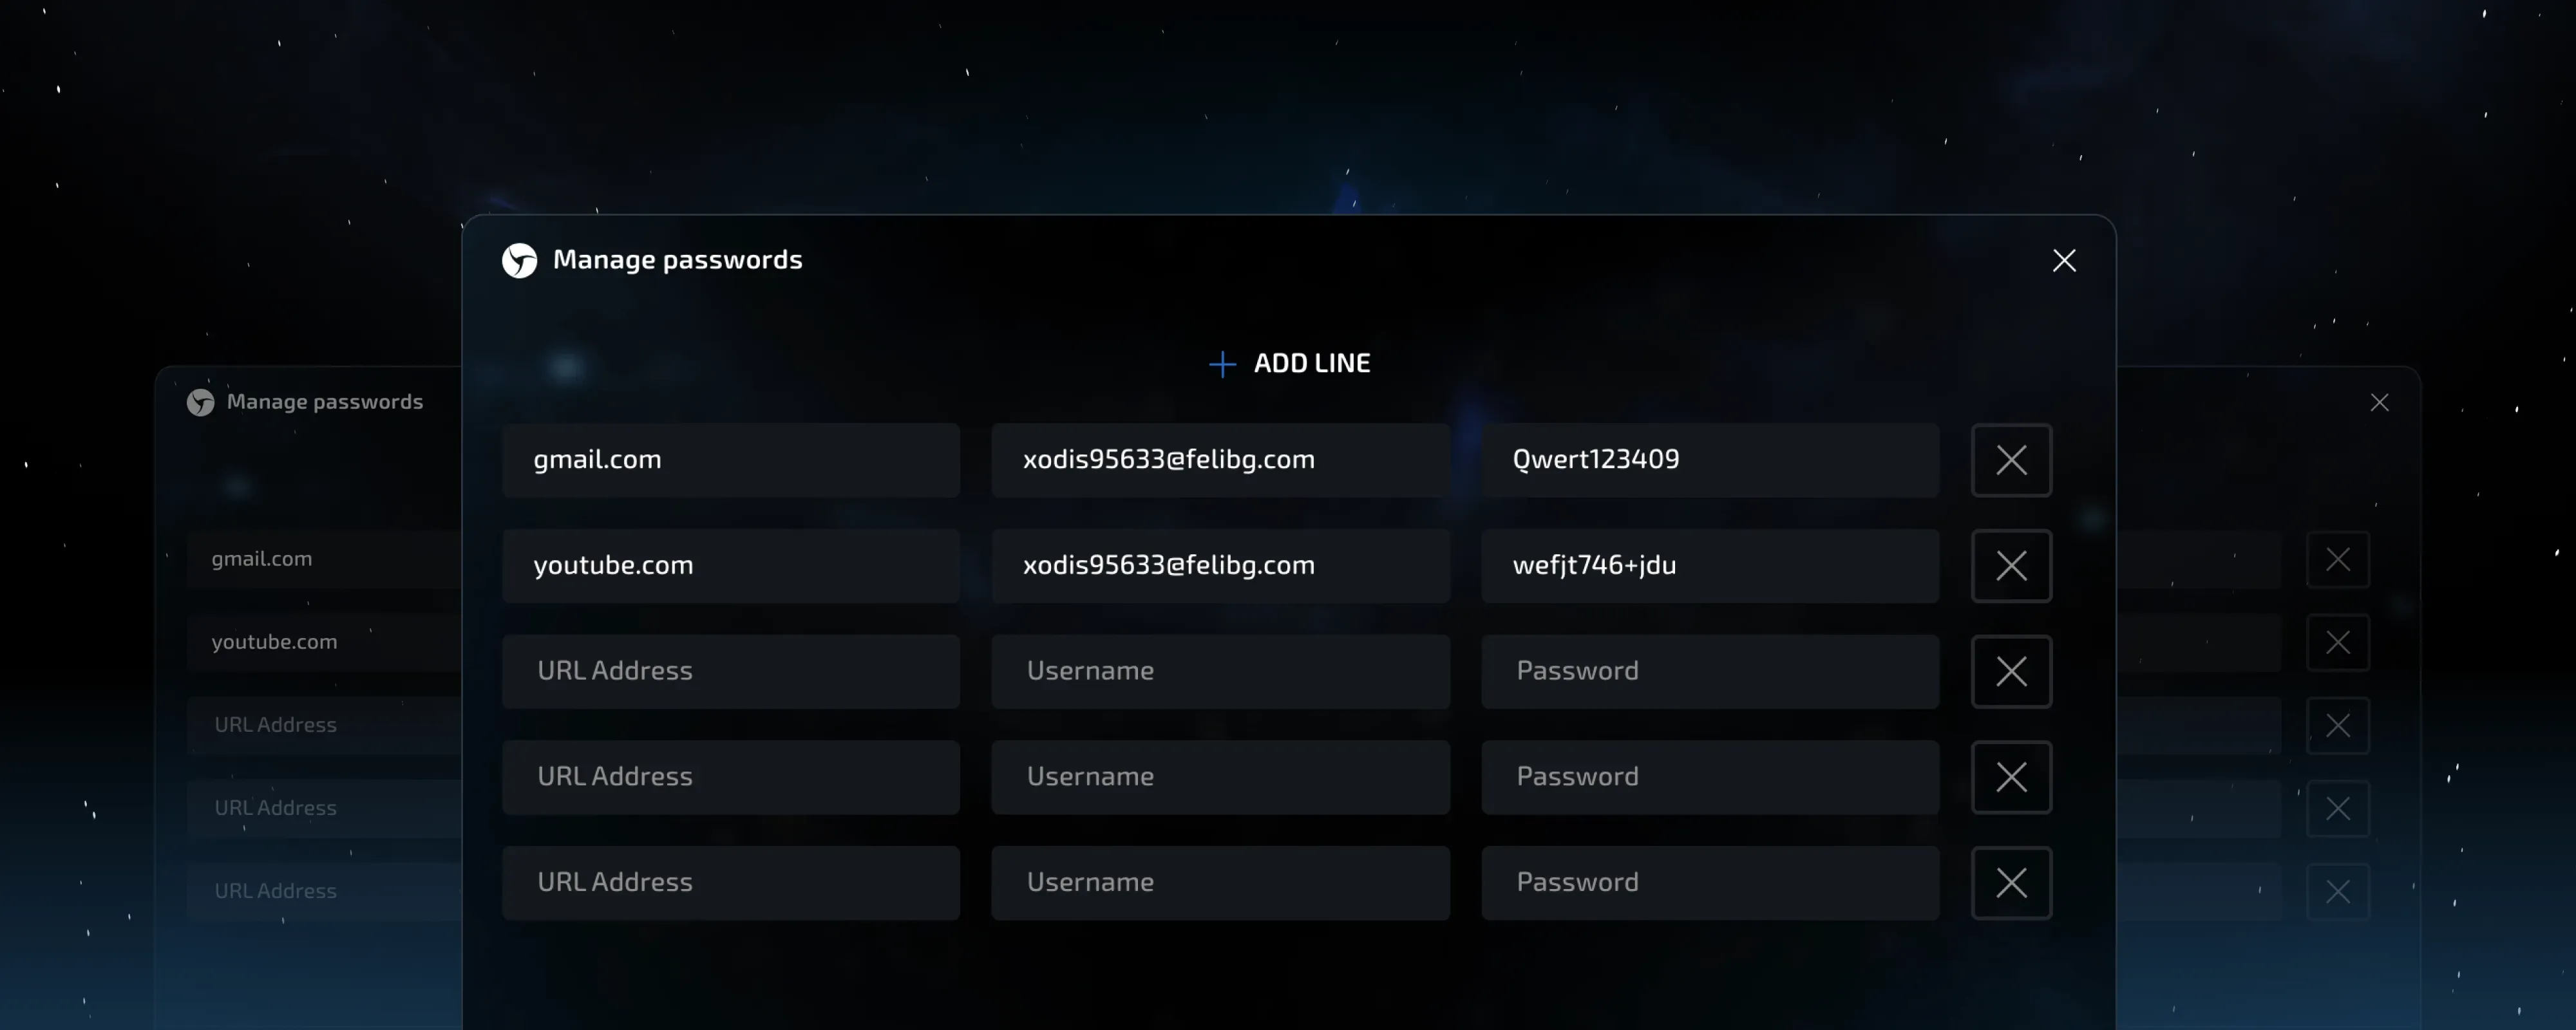Image resolution: width=2576 pixels, height=1030 pixels.
Task: Edit the gmail.com URL field
Action: 731,460
